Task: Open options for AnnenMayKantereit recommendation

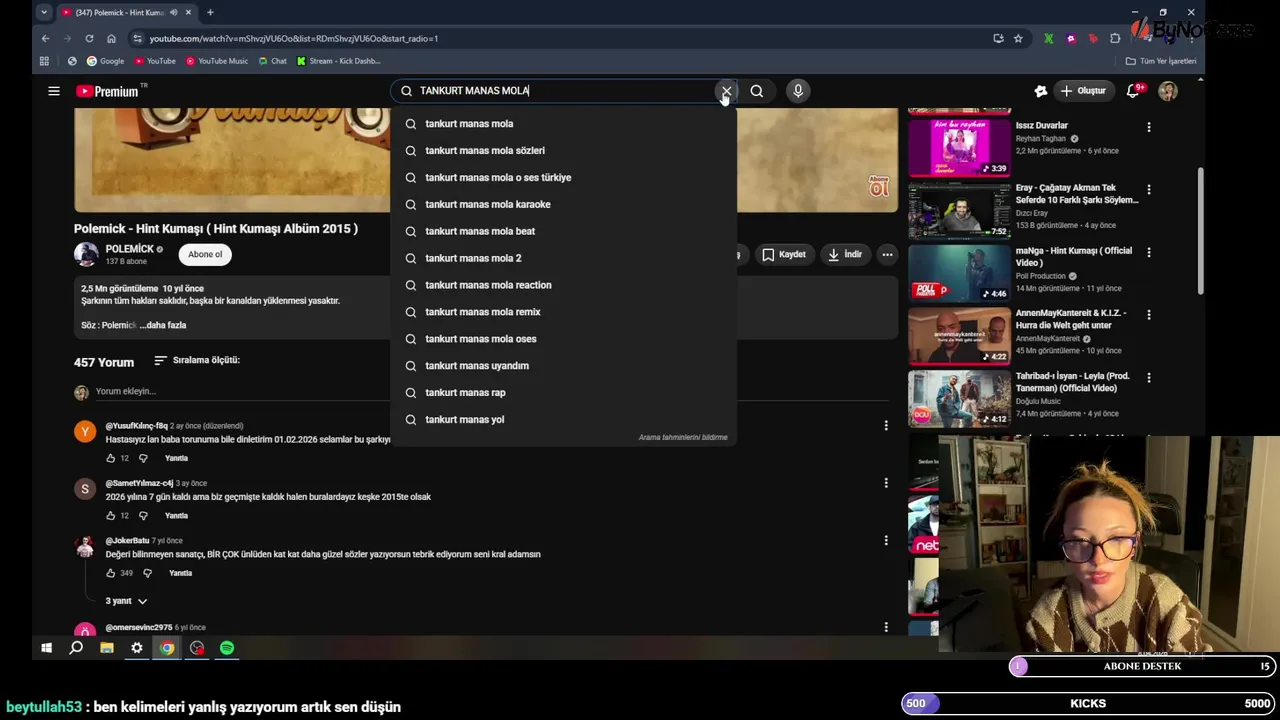Action: point(1149,315)
